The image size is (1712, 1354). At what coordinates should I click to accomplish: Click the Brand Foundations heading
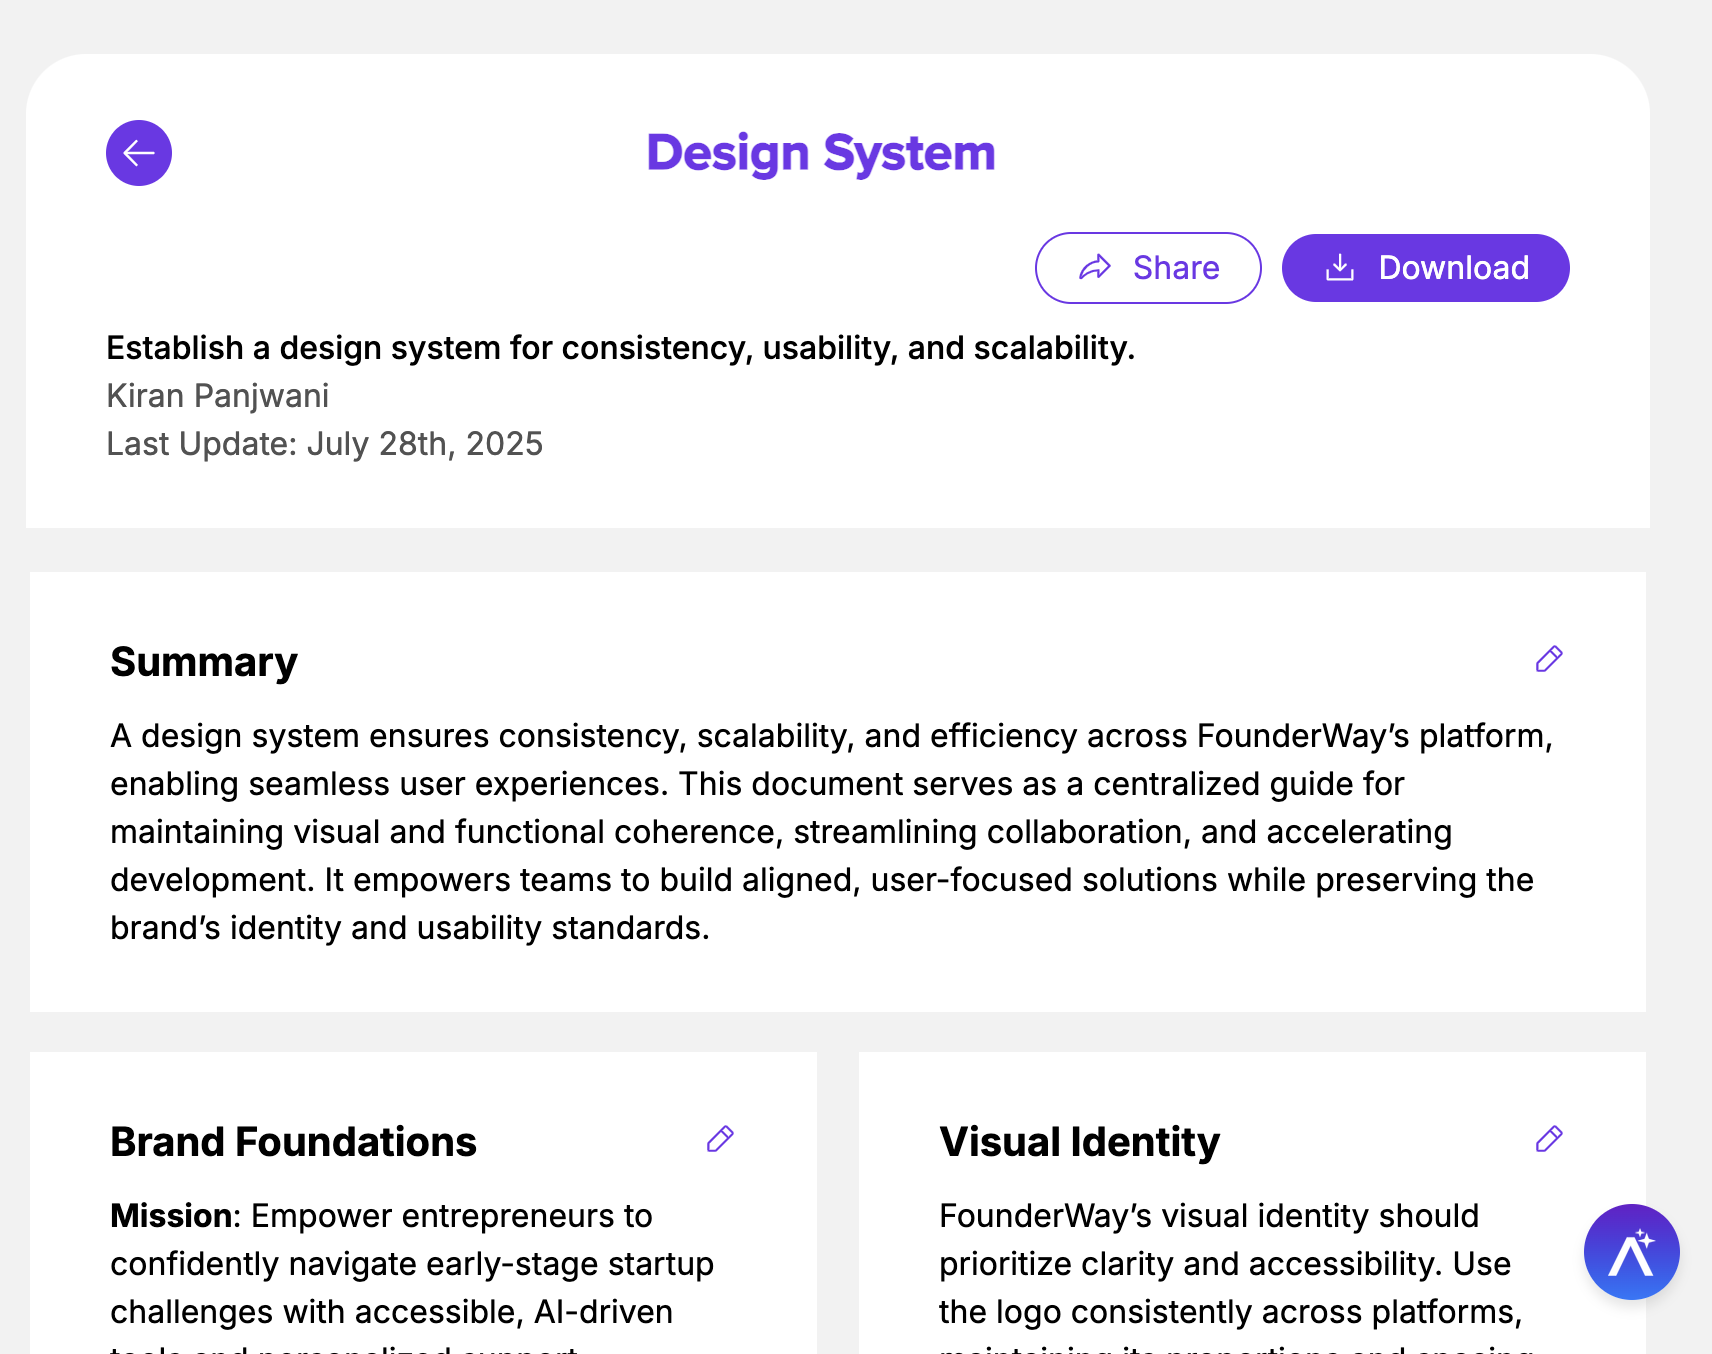pos(294,1142)
